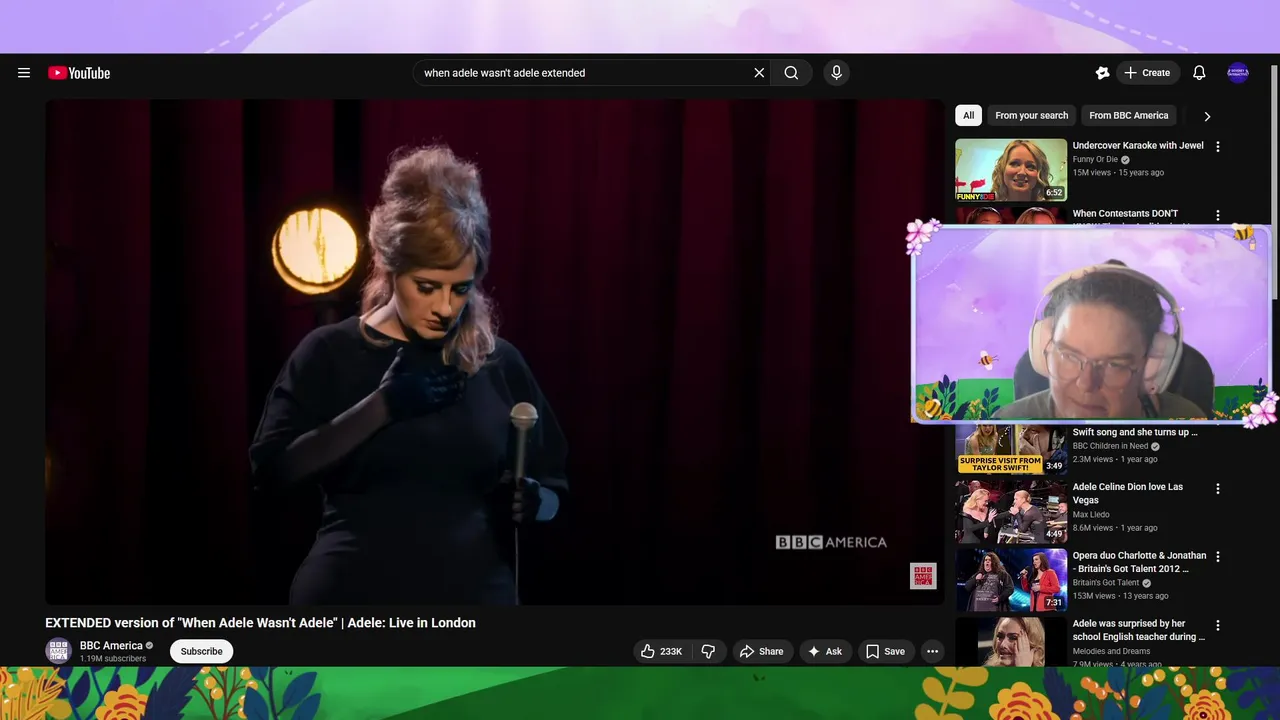
Task: Click the 1.19M subscribers text
Action: point(113,659)
